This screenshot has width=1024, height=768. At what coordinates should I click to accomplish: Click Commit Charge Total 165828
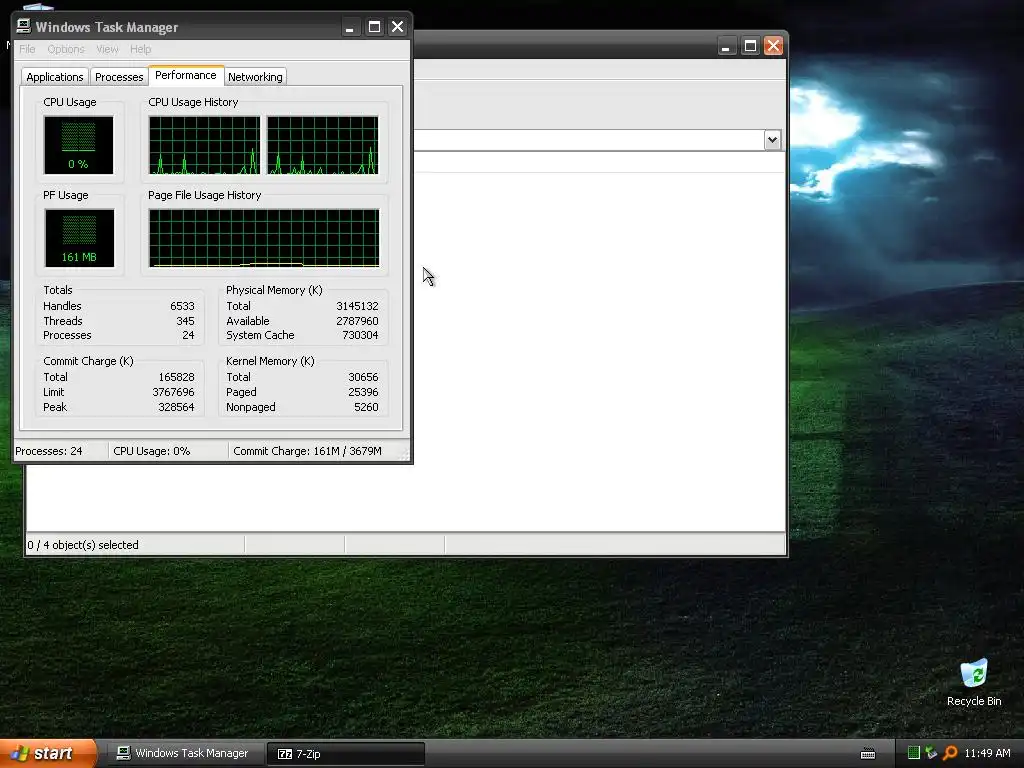pyautogui.click(x=176, y=377)
